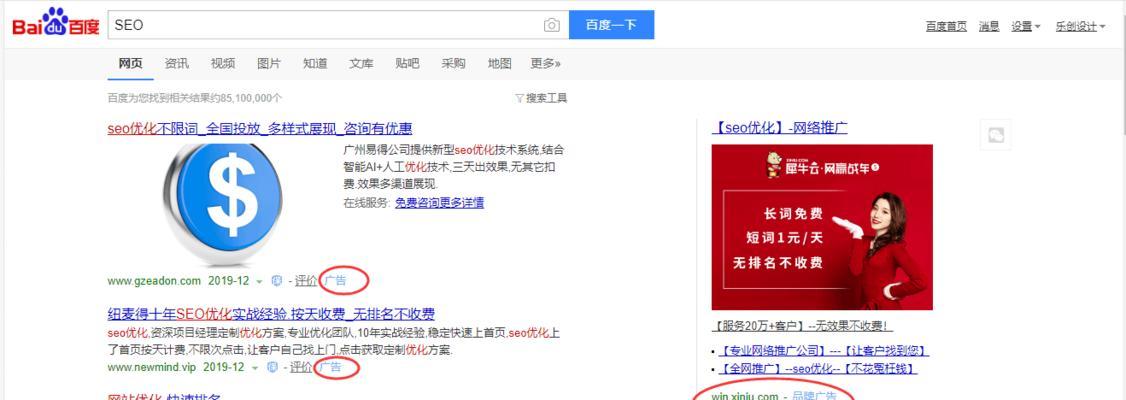The width and height of the screenshot is (1126, 400).
Task: Switch to the 知道 tab
Action: coord(315,63)
